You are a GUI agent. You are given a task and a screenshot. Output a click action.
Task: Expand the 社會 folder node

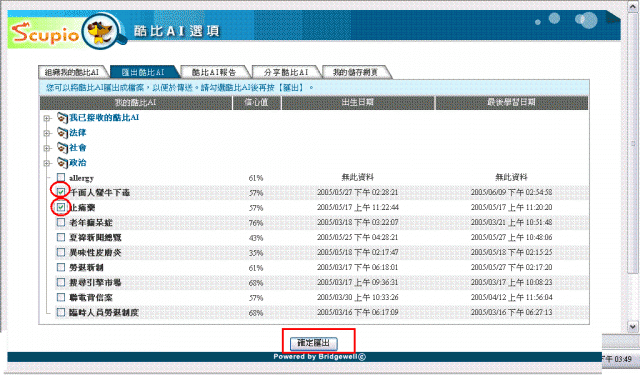tap(47, 148)
